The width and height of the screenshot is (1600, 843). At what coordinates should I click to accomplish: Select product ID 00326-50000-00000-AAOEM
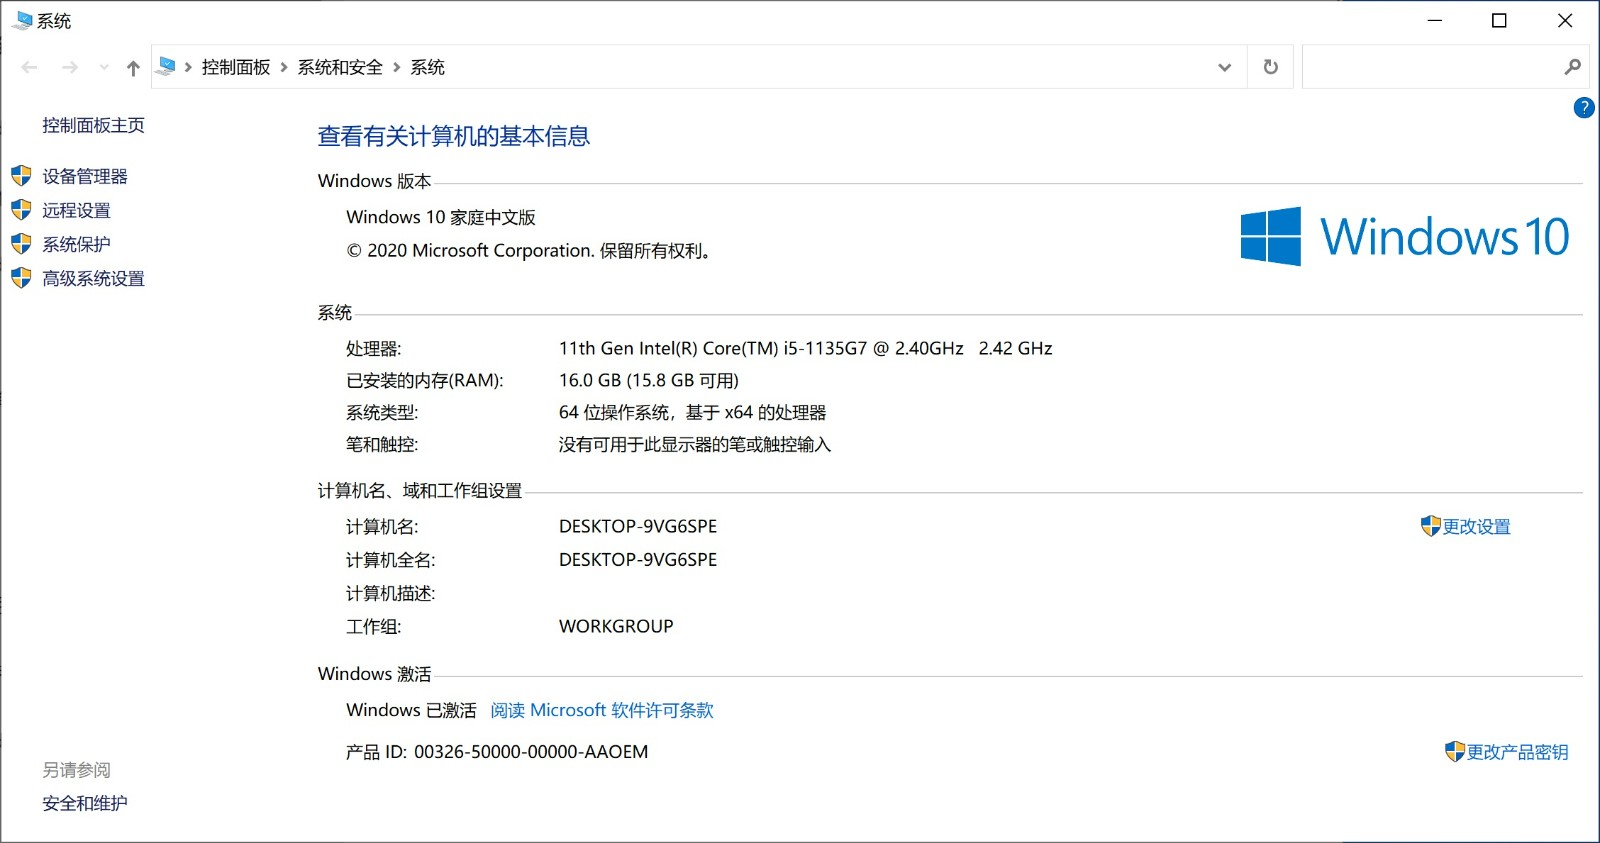click(531, 752)
